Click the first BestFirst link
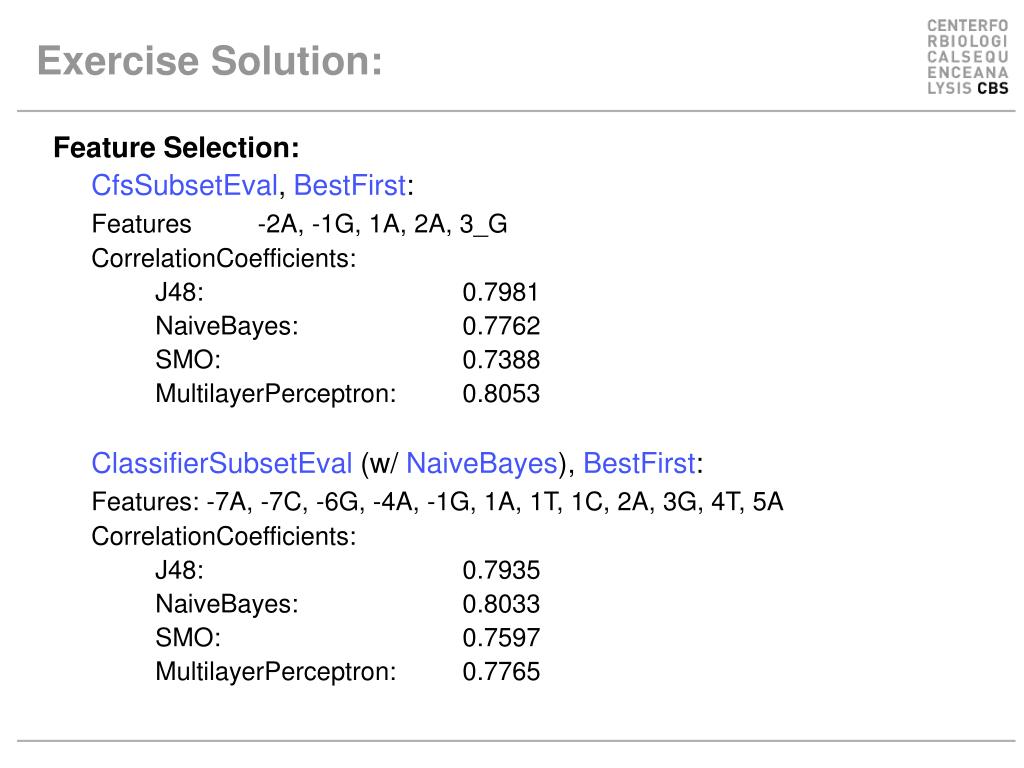 (350, 185)
